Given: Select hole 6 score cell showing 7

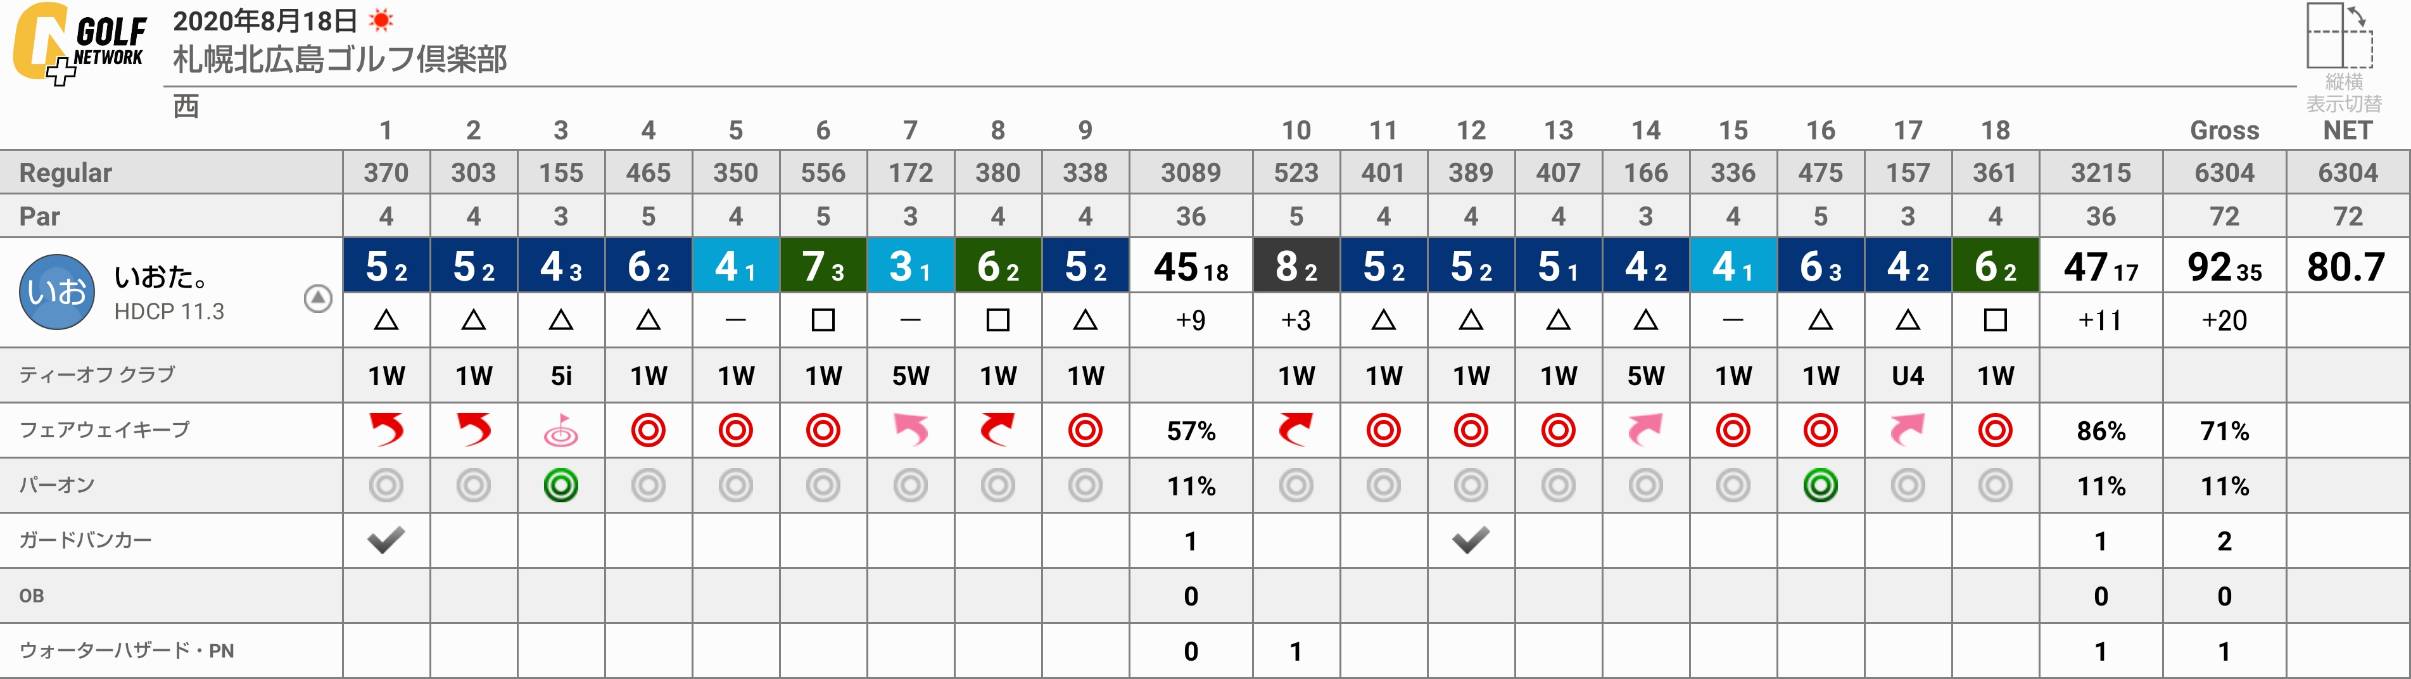Looking at the screenshot, I should (x=823, y=265).
